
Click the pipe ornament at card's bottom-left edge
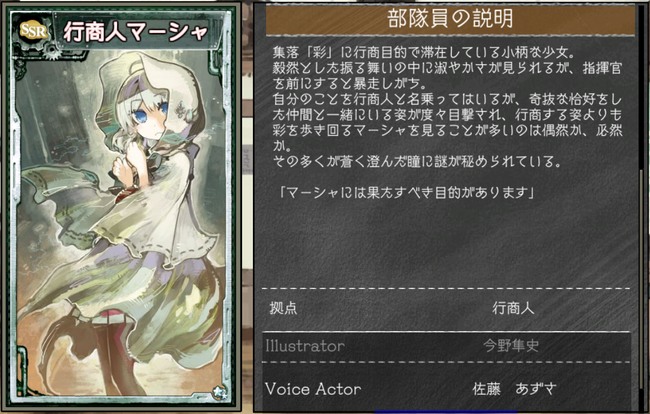coord(22,370)
